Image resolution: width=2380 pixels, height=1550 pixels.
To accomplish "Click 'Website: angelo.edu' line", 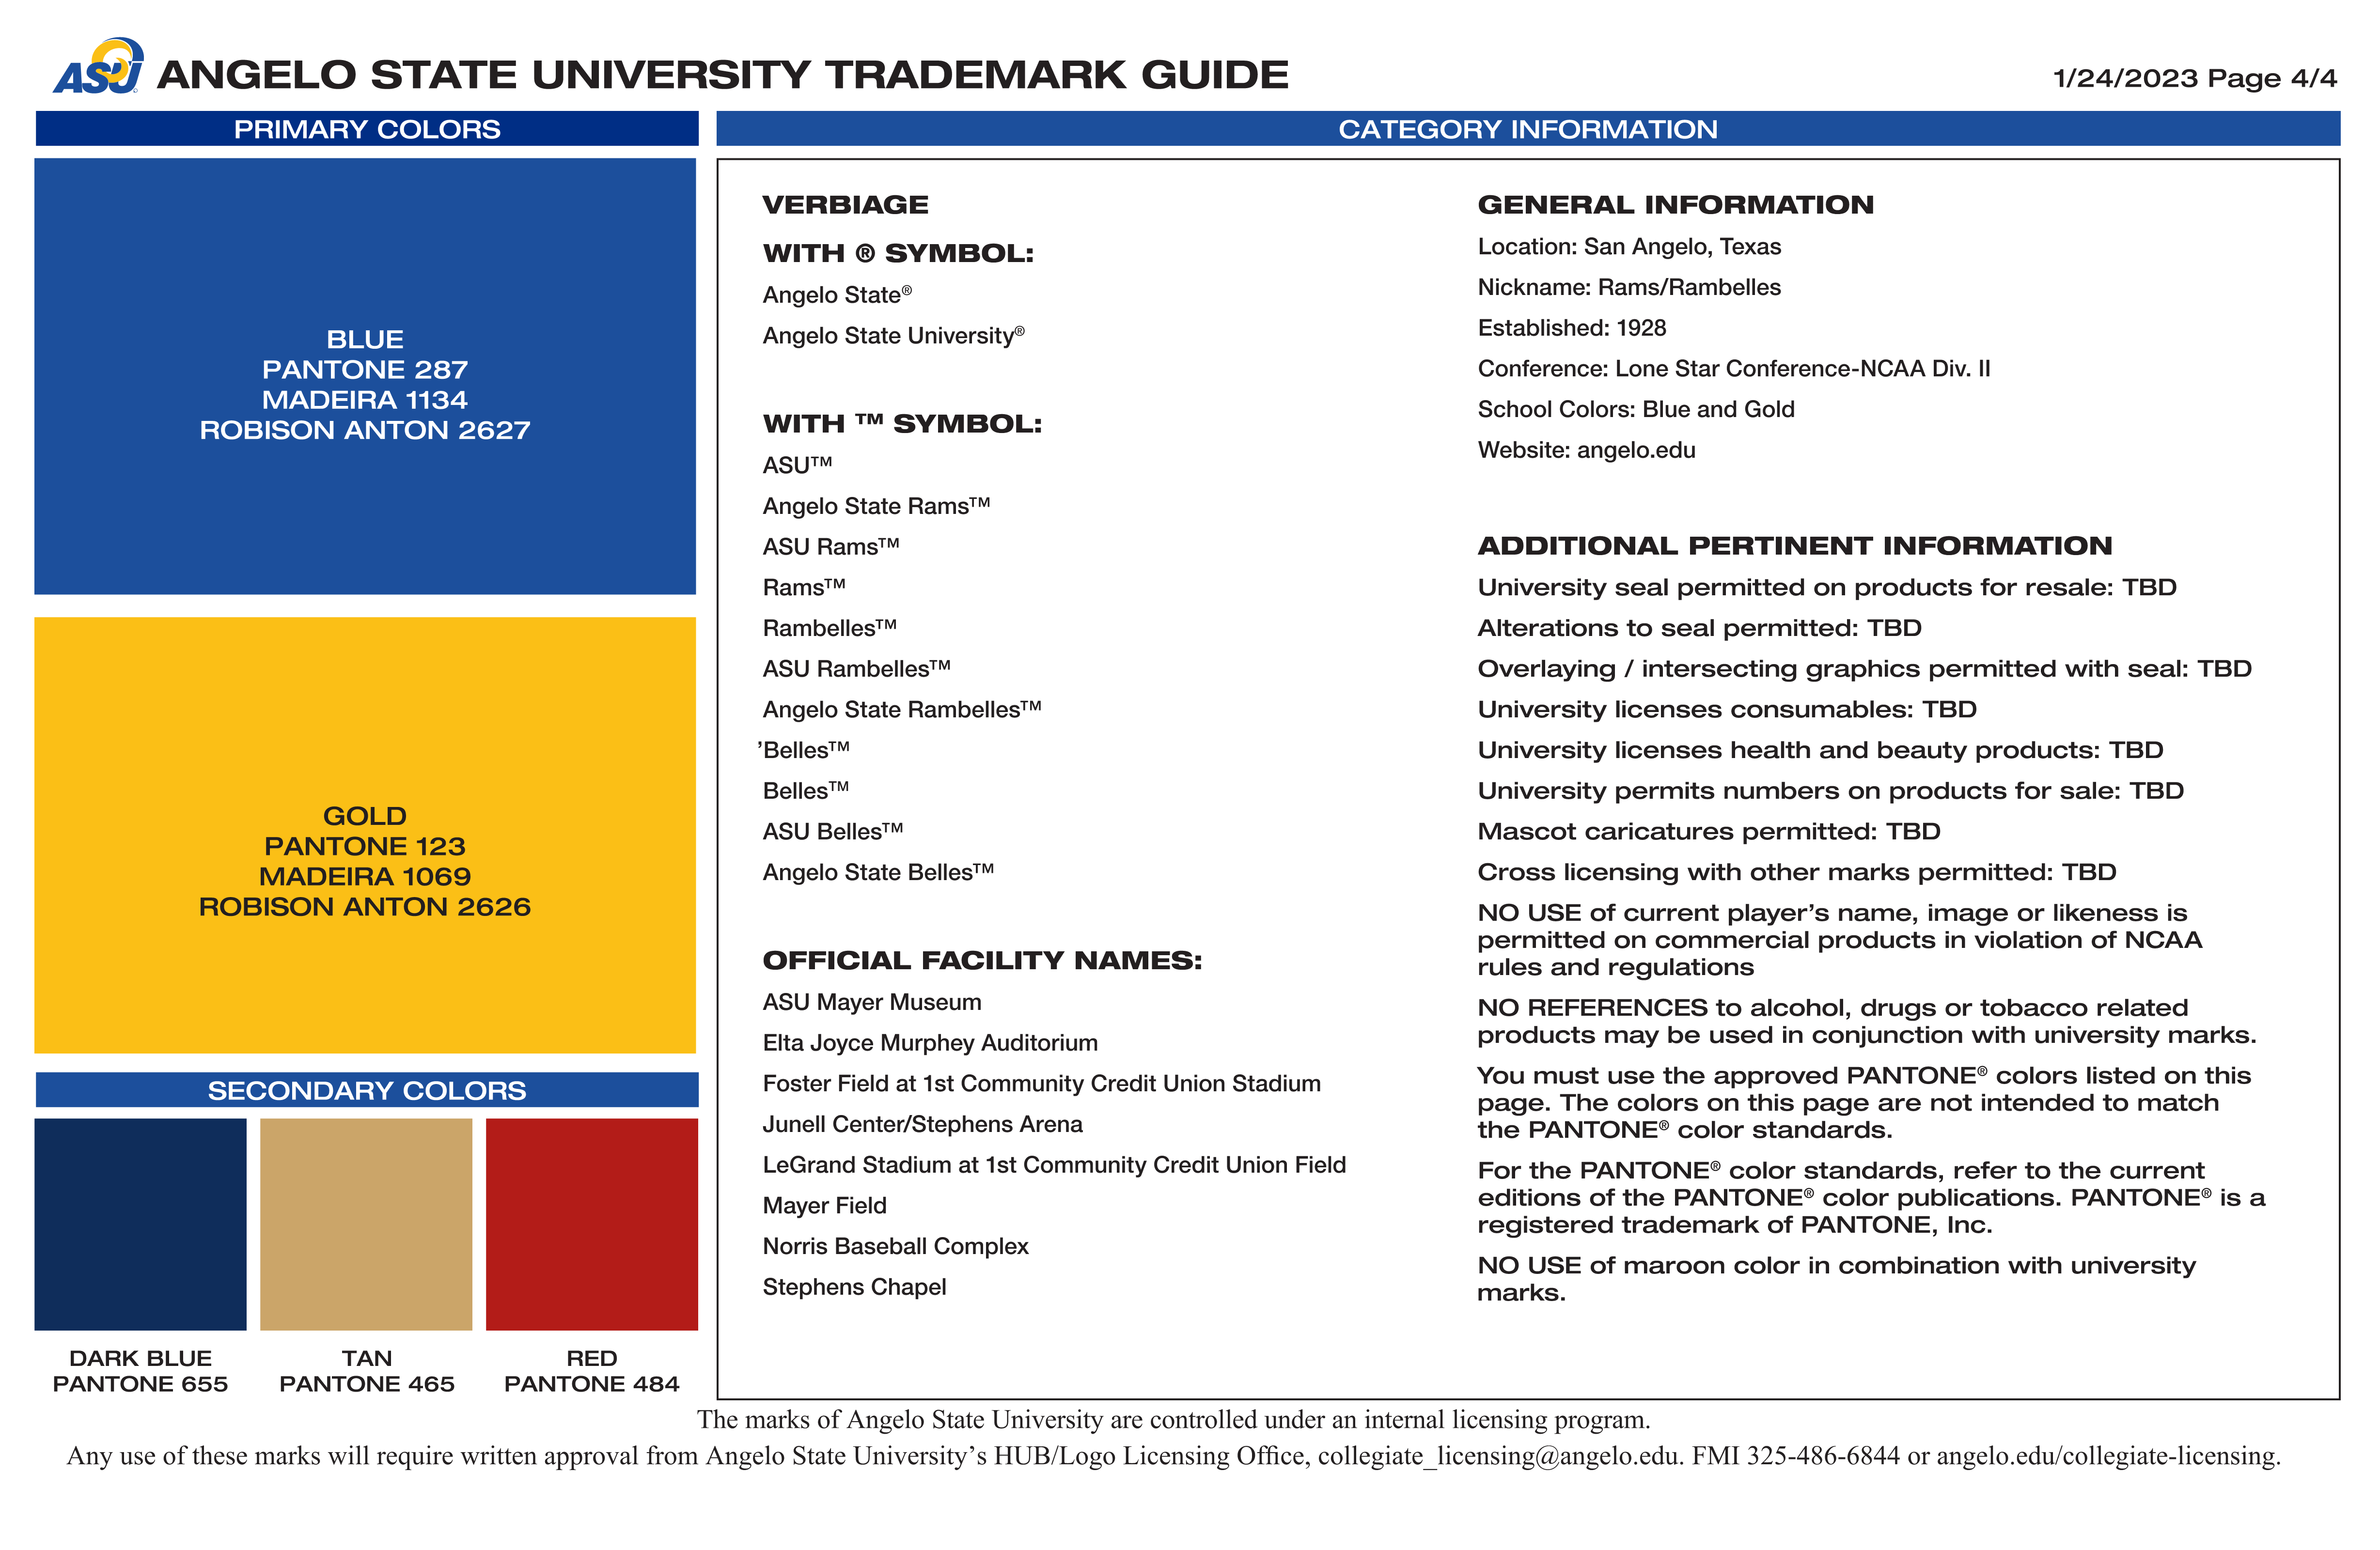I will 1587,450.
